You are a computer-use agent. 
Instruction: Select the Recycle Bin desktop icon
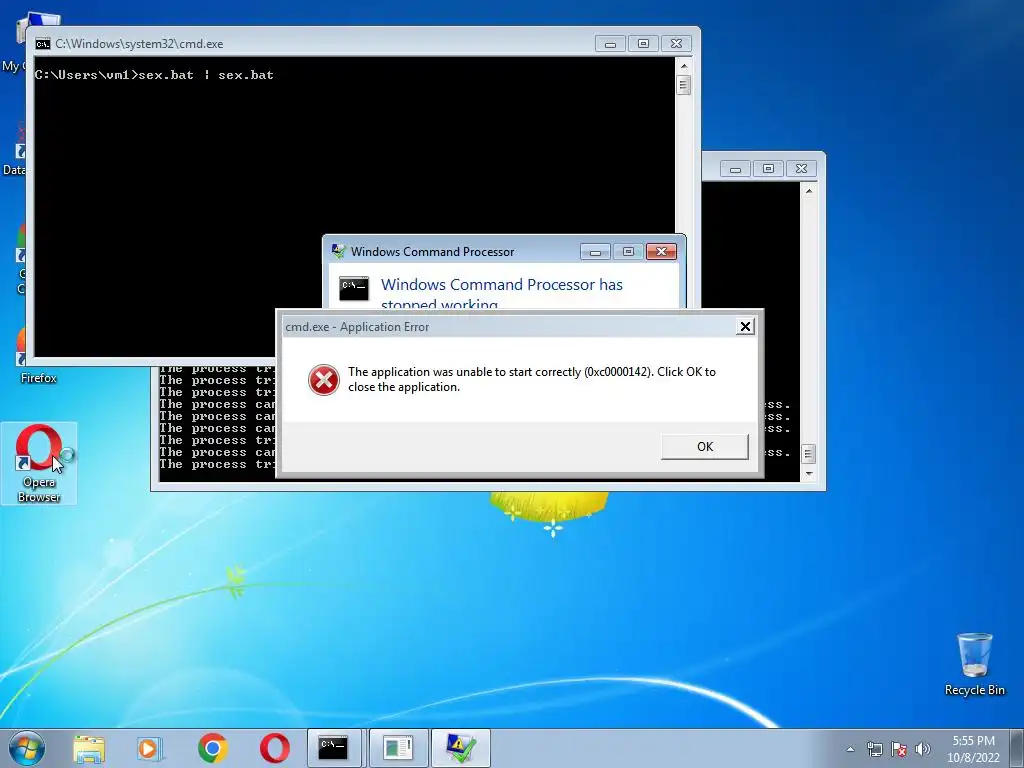[974, 664]
